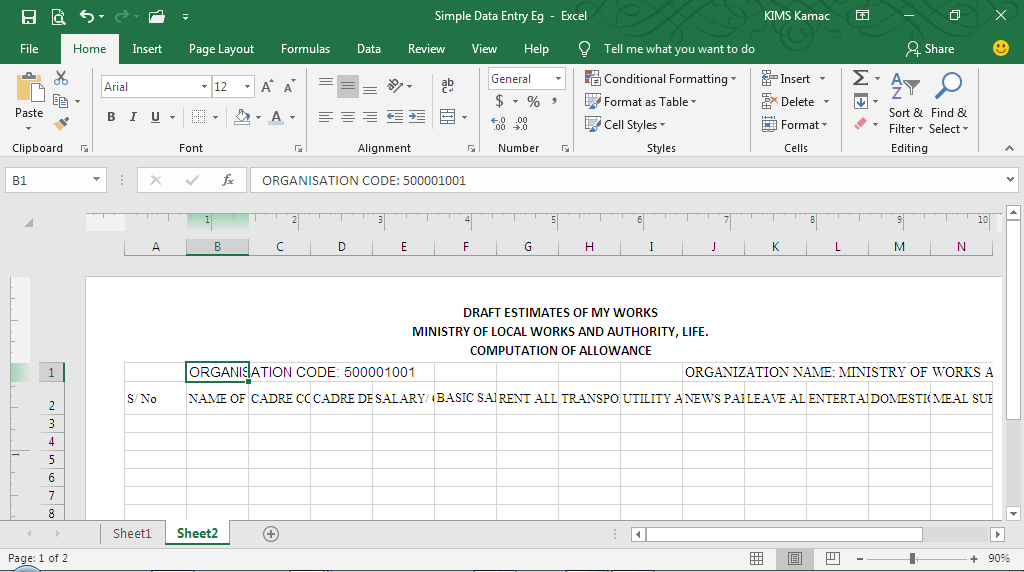The width and height of the screenshot is (1024, 572).
Task: Align text right
Action: (x=370, y=117)
